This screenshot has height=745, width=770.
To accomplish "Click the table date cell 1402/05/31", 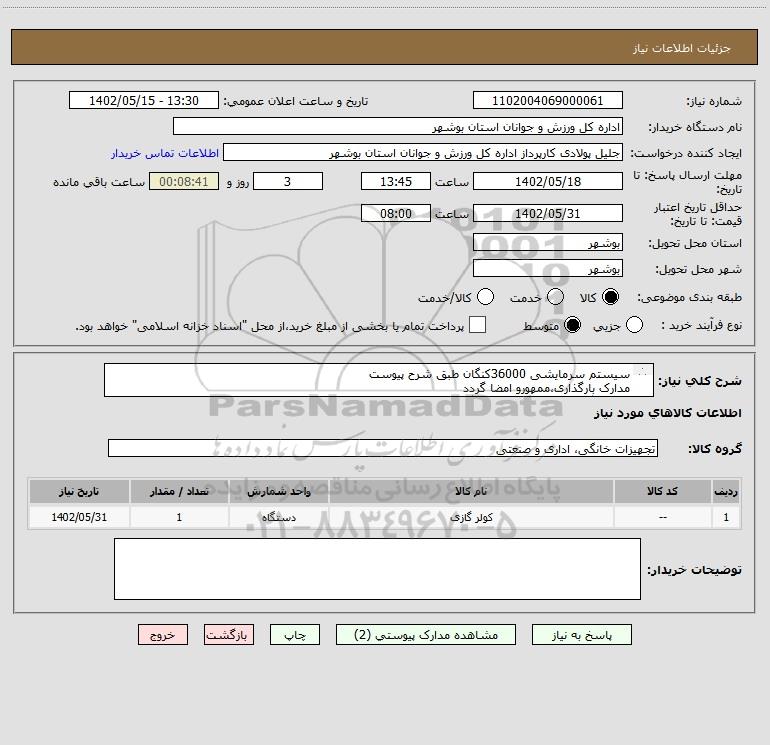I will [x=79, y=517].
